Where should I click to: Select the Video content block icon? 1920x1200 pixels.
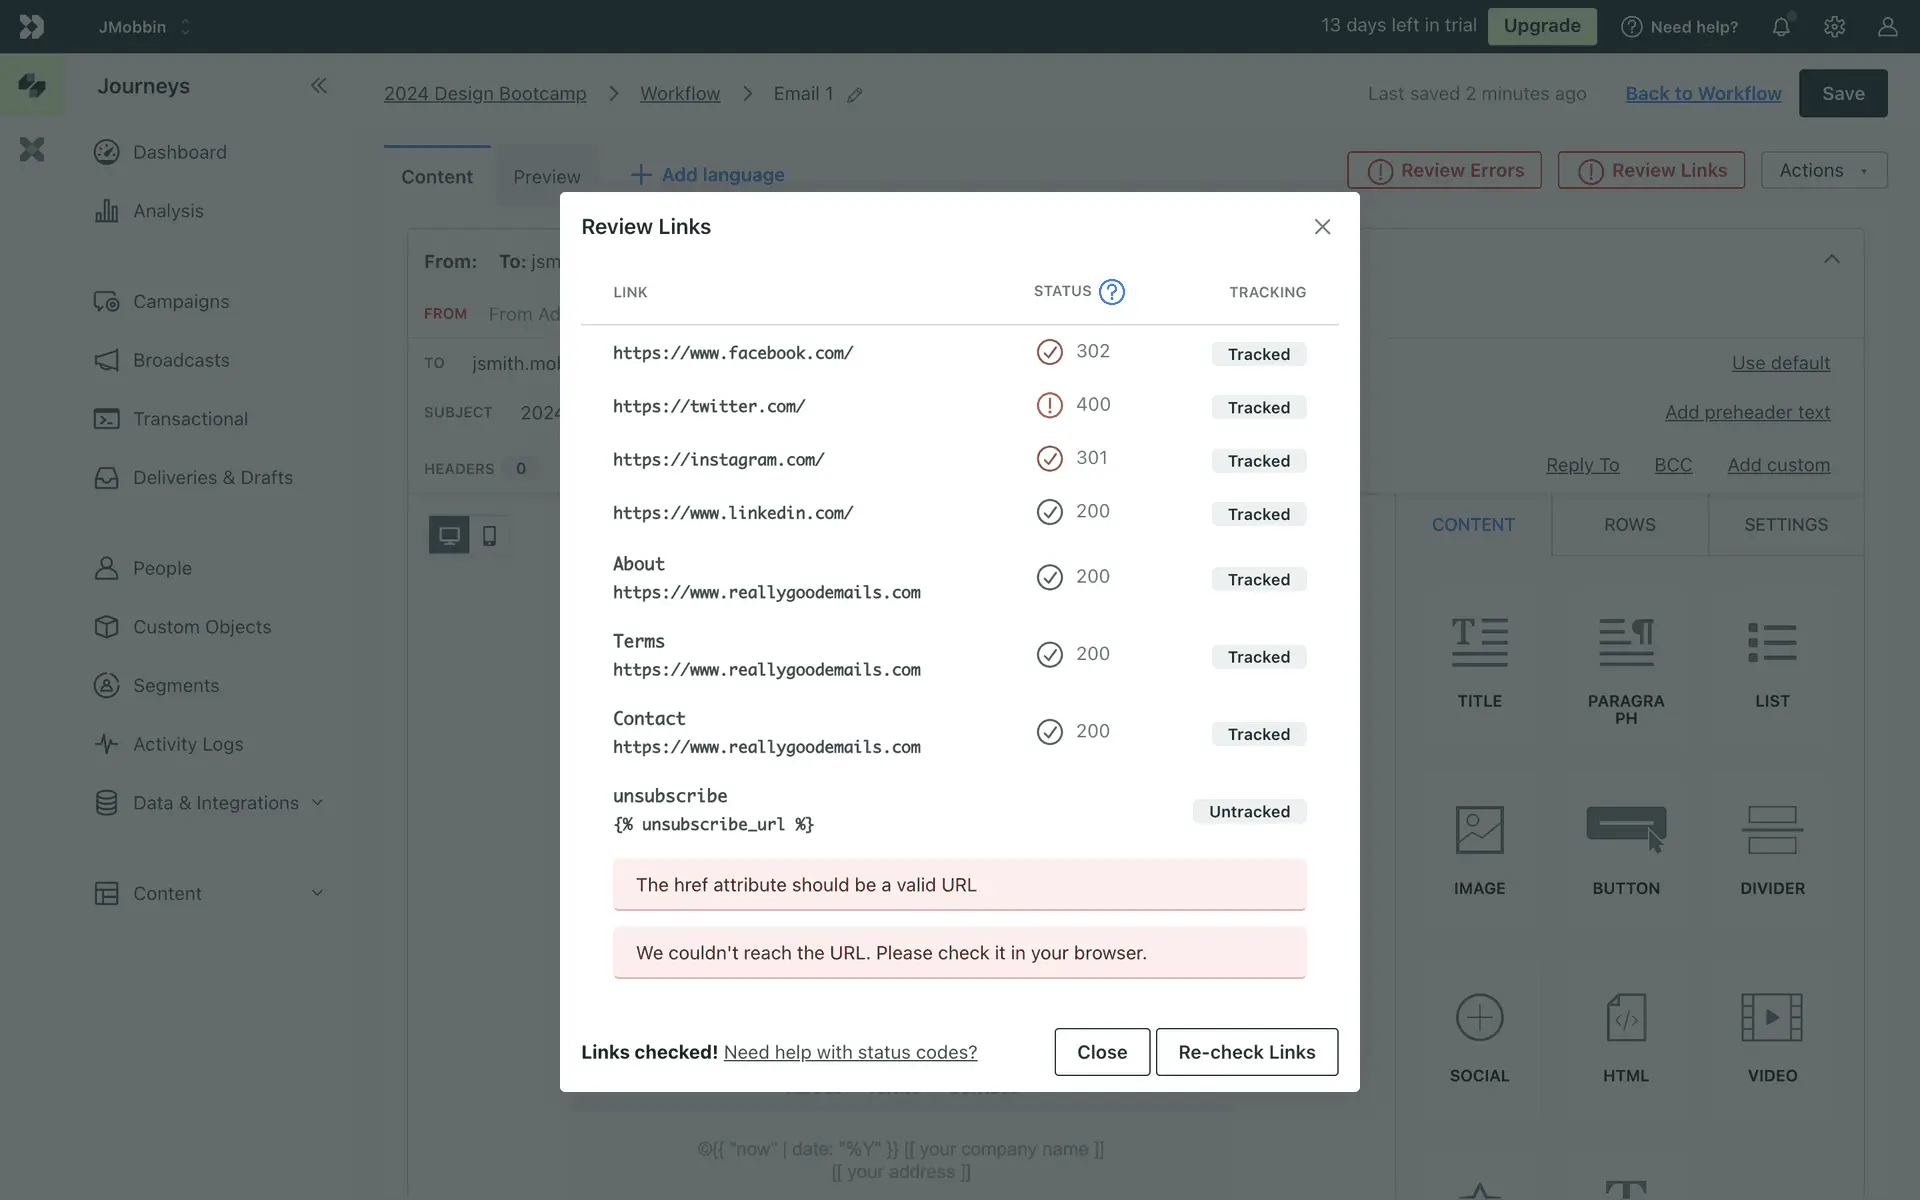[x=1772, y=1018]
